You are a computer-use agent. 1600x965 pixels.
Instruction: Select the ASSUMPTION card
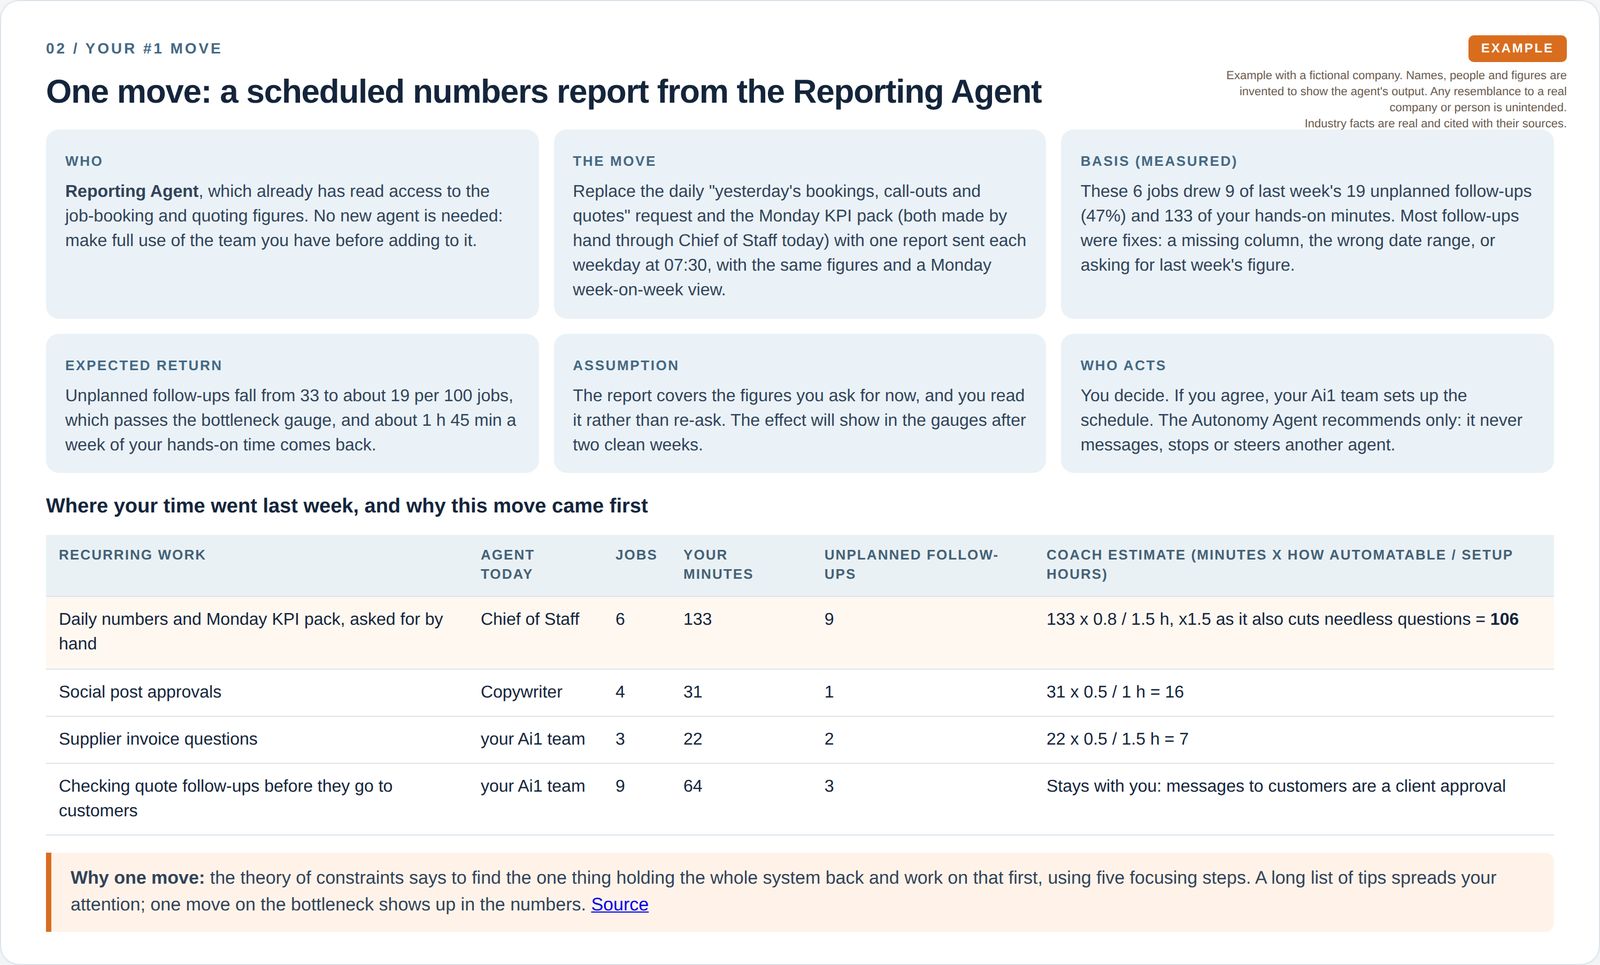pos(800,403)
